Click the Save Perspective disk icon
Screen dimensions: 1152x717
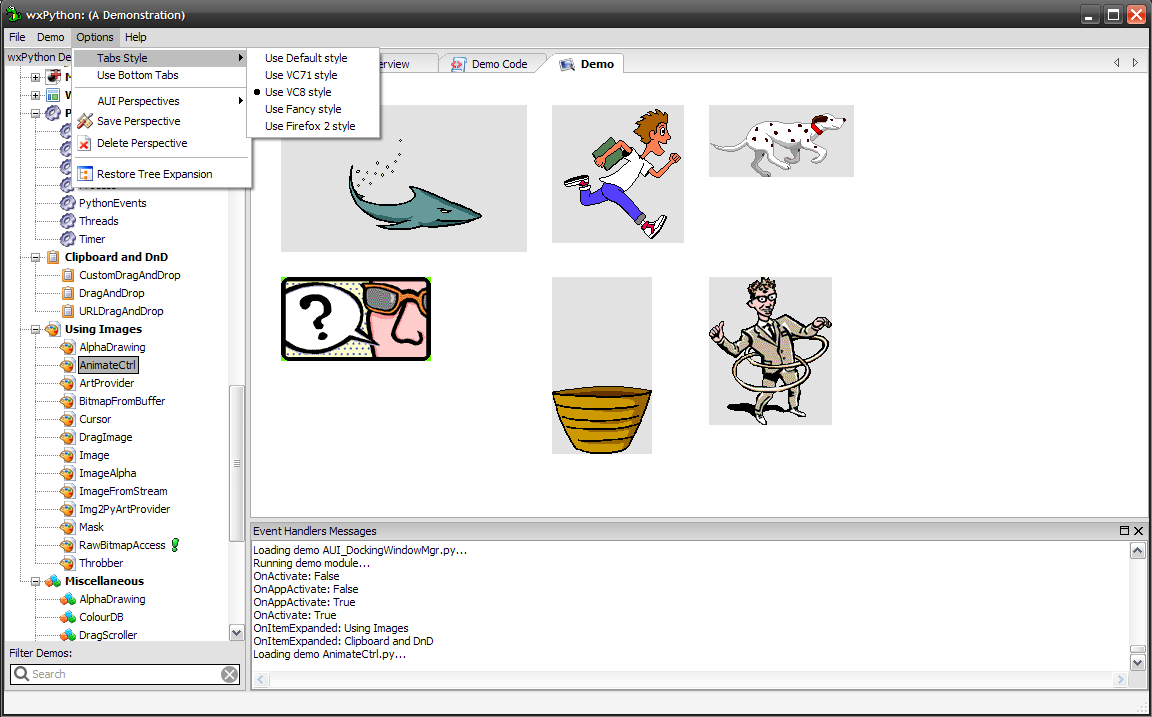click(x=85, y=121)
